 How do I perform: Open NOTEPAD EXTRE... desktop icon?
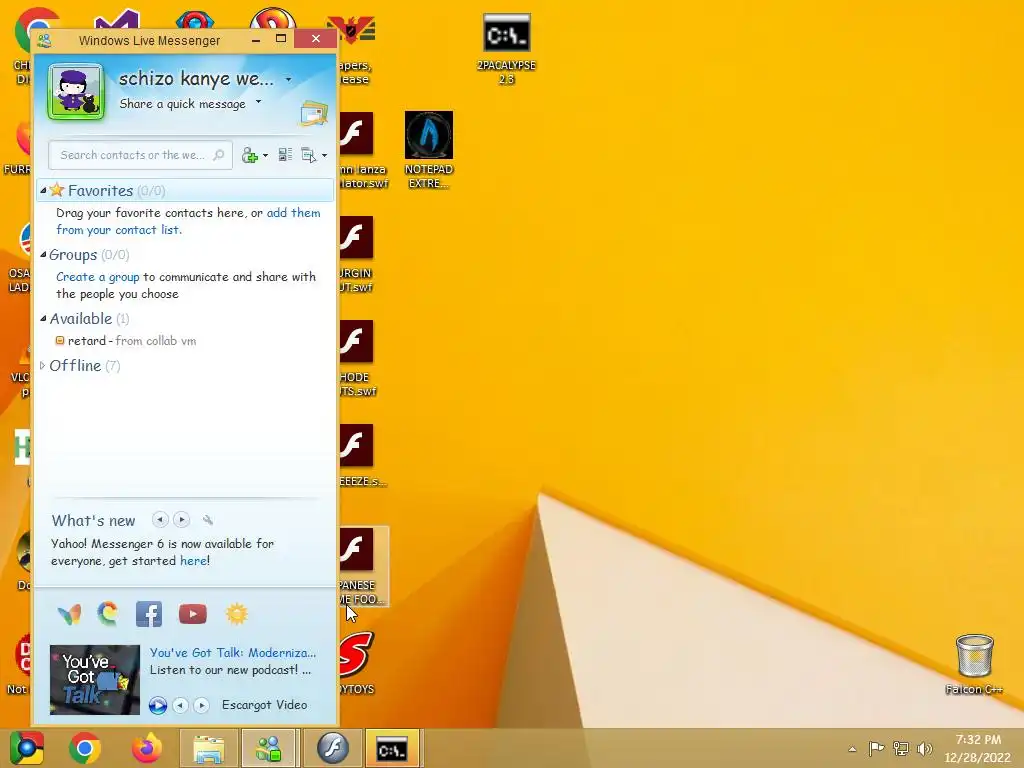point(428,150)
